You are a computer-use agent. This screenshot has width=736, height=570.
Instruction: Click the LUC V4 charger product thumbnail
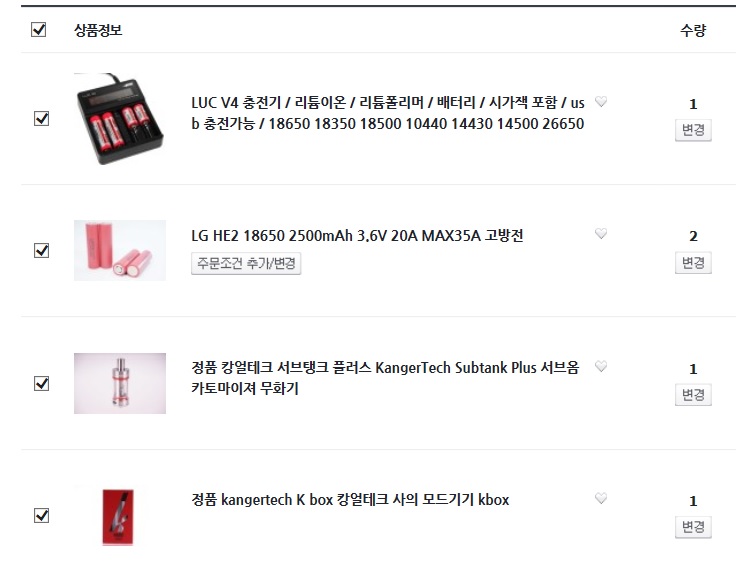(x=120, y=118)
